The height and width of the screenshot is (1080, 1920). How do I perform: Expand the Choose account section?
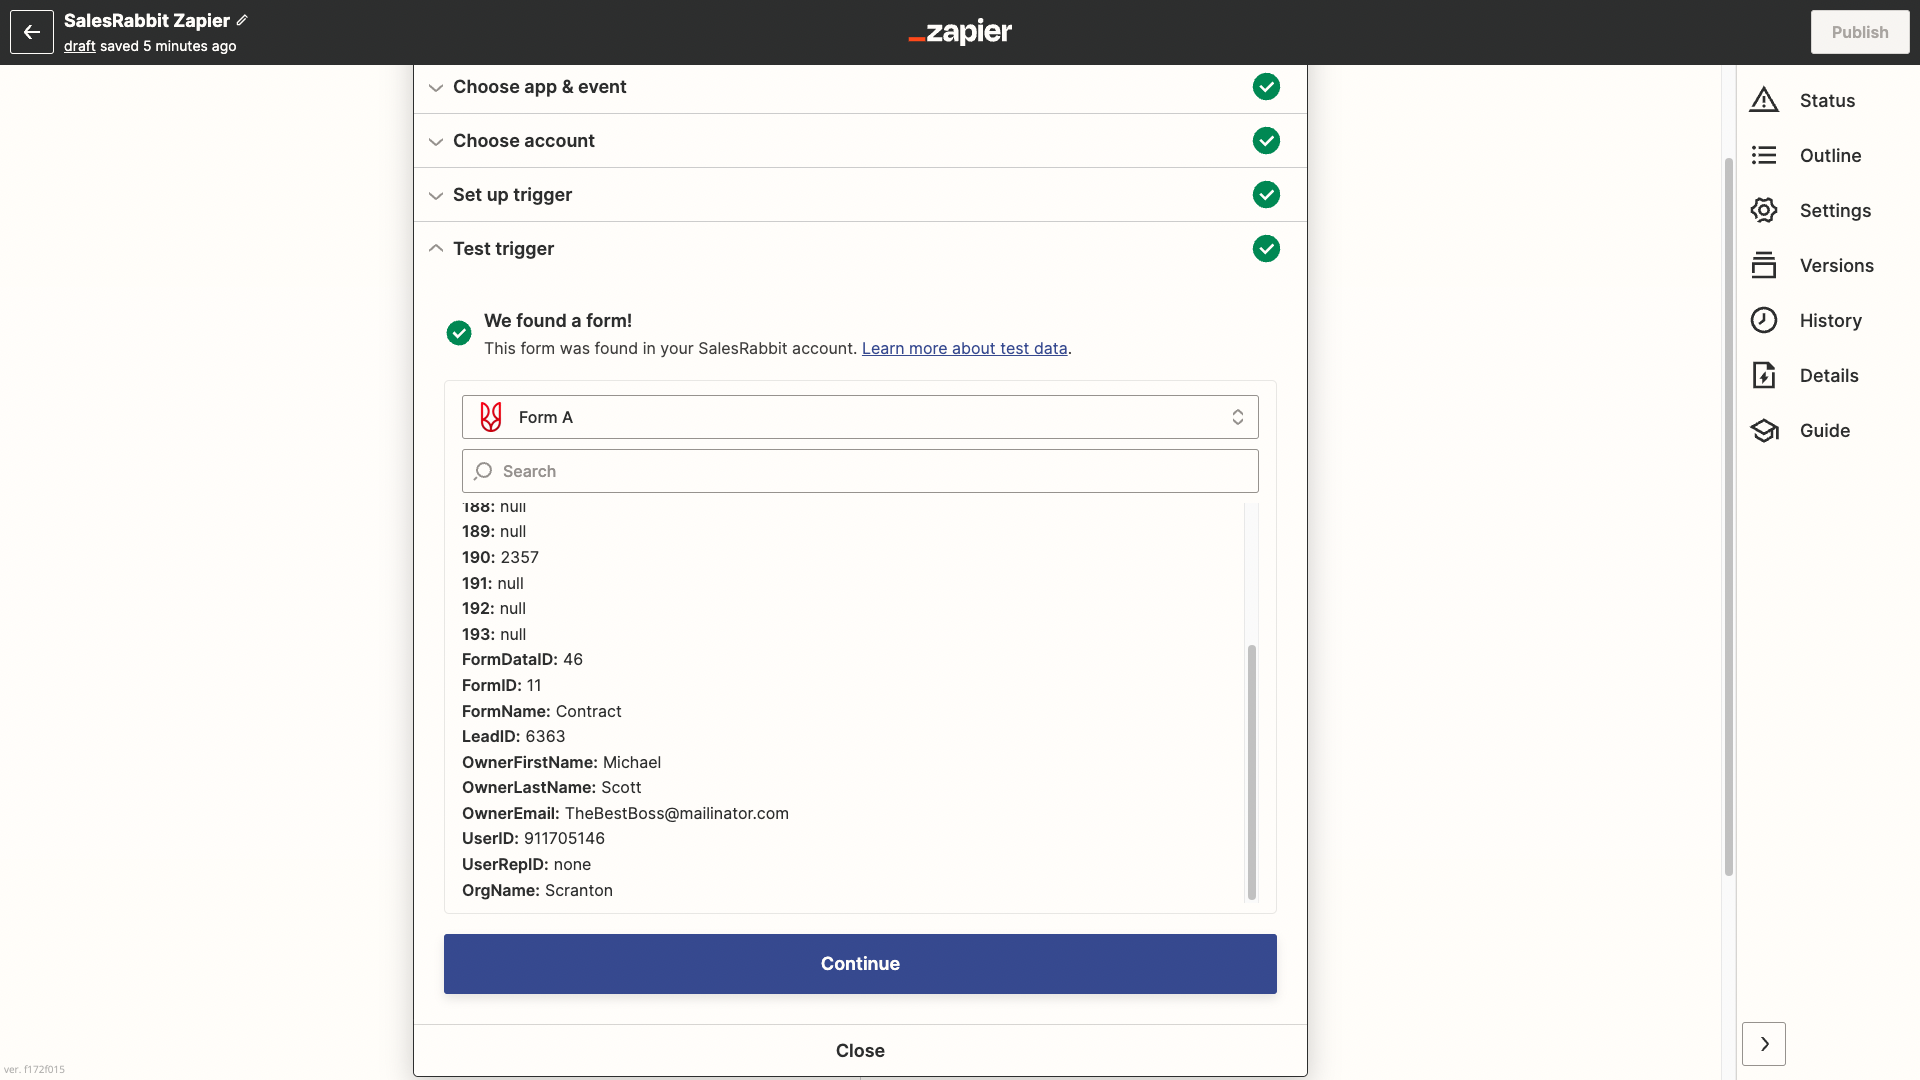pos(860,141)
